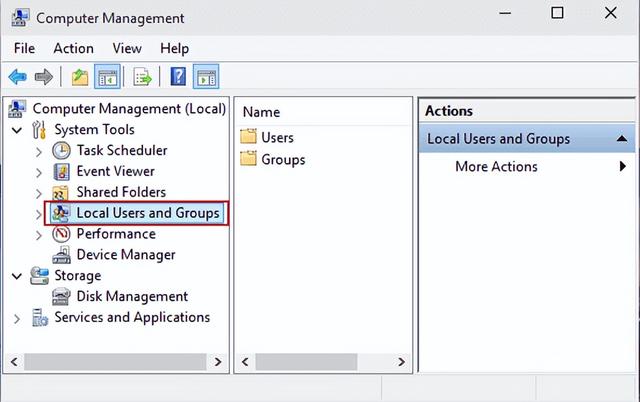Click the Export List toolbar icon
640x402 pixels.
click(142, 77)
